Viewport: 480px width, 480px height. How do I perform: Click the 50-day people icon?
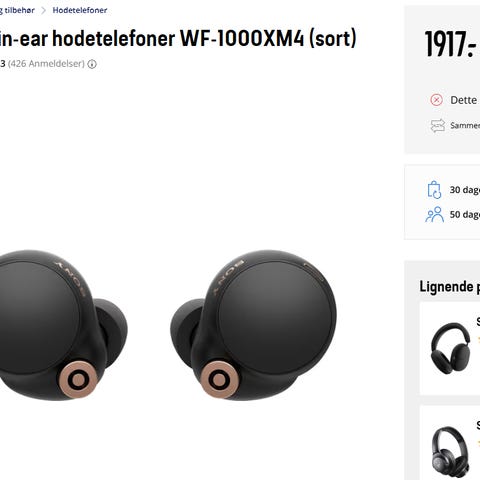click(x=435, y=214)
